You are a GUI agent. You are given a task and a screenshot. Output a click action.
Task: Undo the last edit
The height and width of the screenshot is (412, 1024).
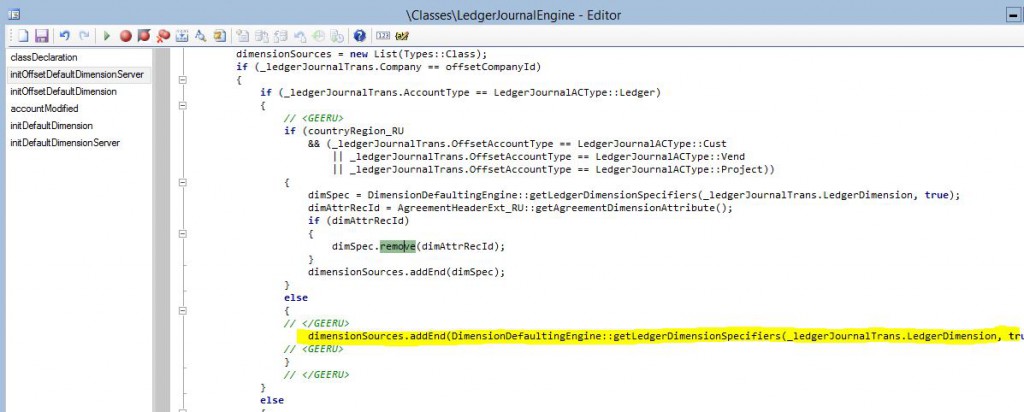coord(64,35)
